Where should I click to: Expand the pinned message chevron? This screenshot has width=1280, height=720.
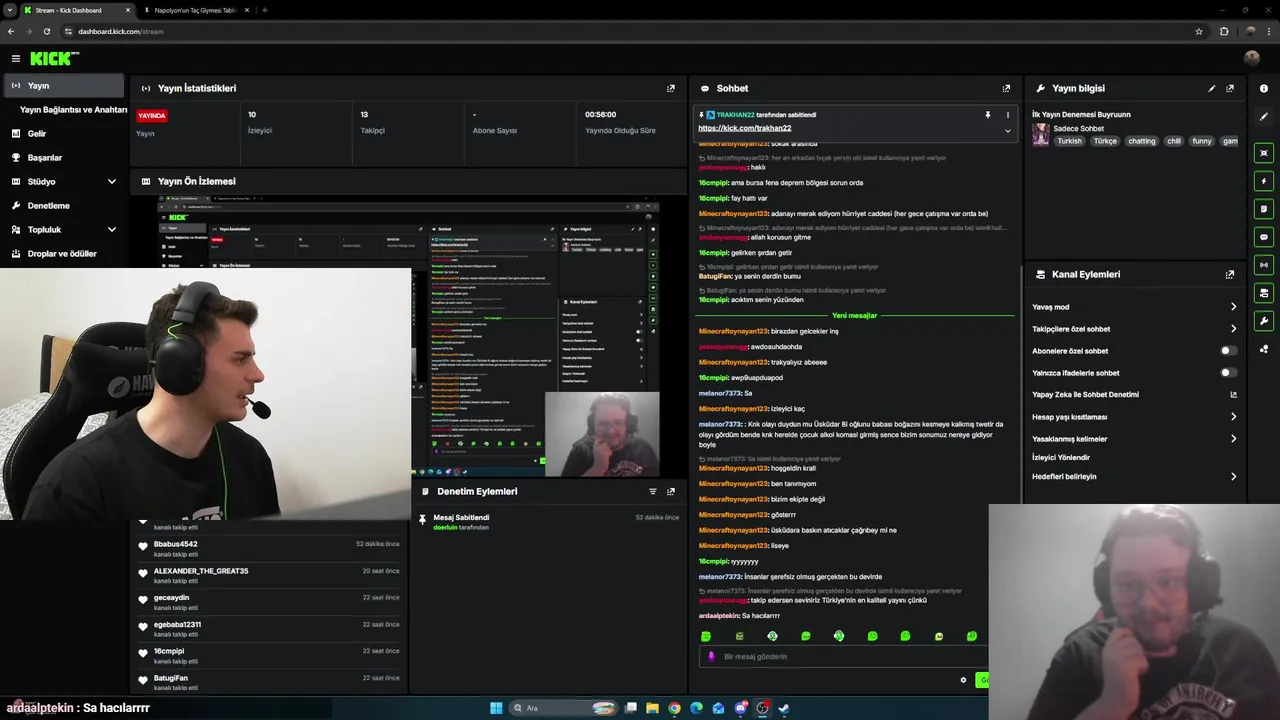point(1007,130)
